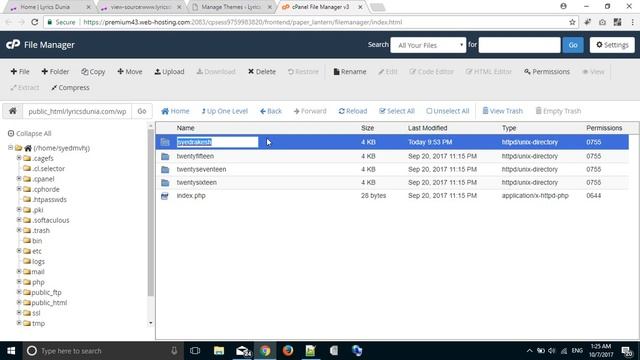Select public_ftp folder in tree

pyautogui.click(x=46, y=292)
